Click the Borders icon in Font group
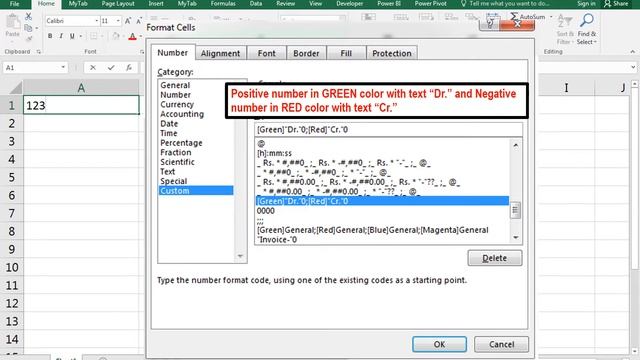 click(x=93, y=36)
